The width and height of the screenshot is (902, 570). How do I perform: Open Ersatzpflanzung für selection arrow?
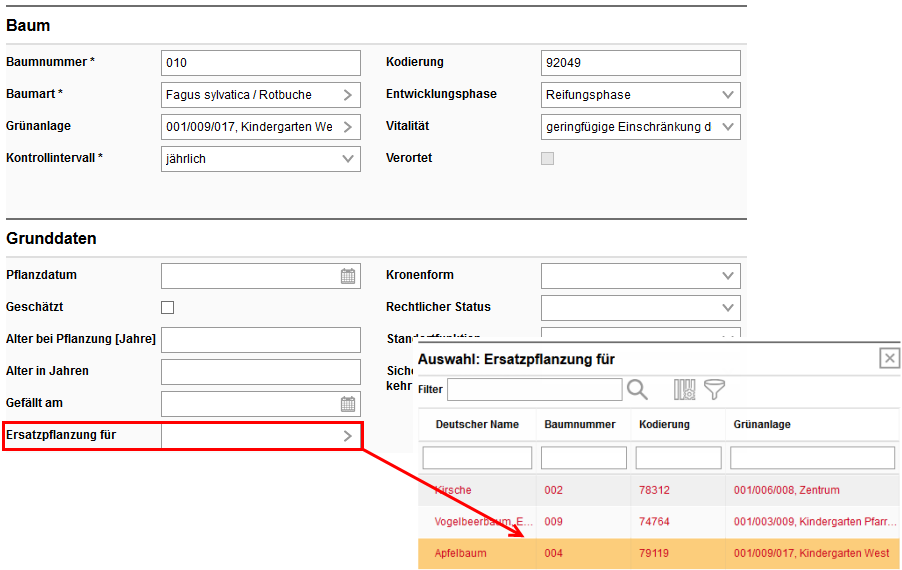[x=347, y=436]
